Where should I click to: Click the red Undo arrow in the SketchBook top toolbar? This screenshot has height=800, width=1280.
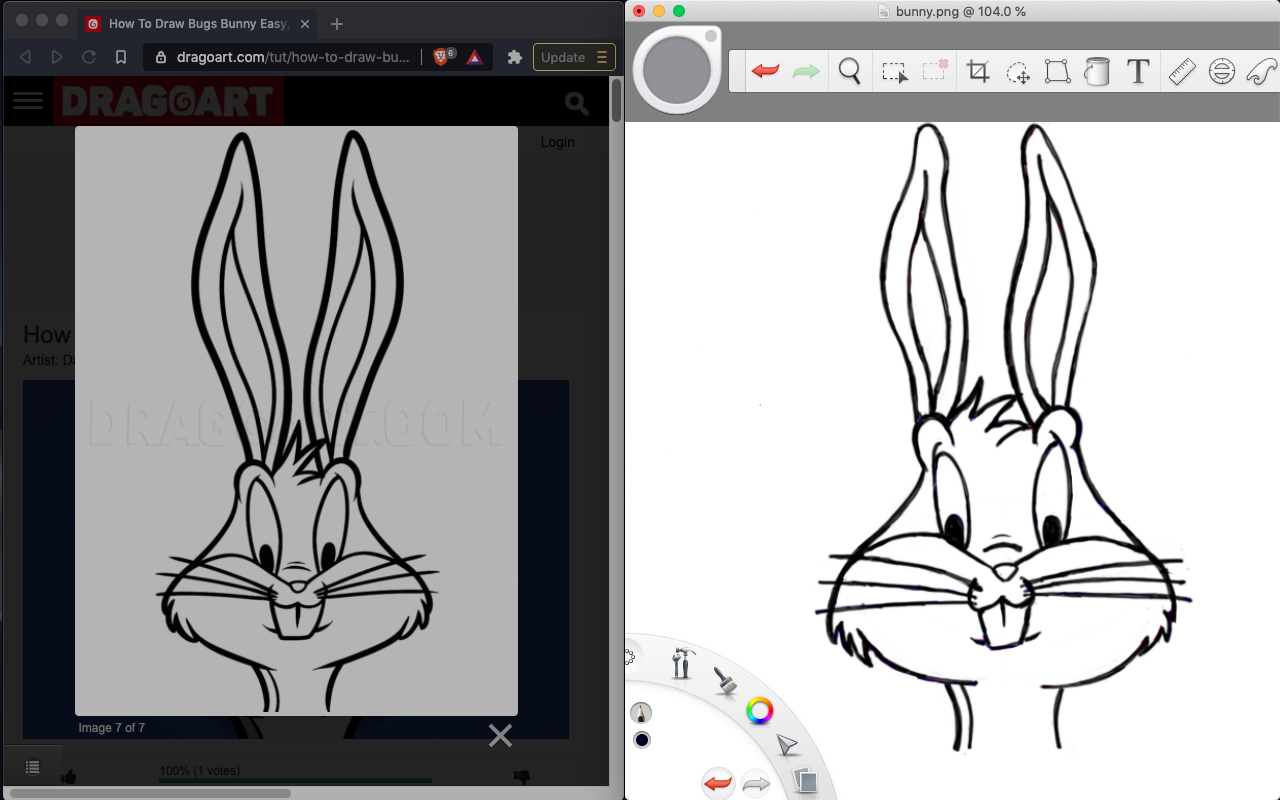[766, 72]
